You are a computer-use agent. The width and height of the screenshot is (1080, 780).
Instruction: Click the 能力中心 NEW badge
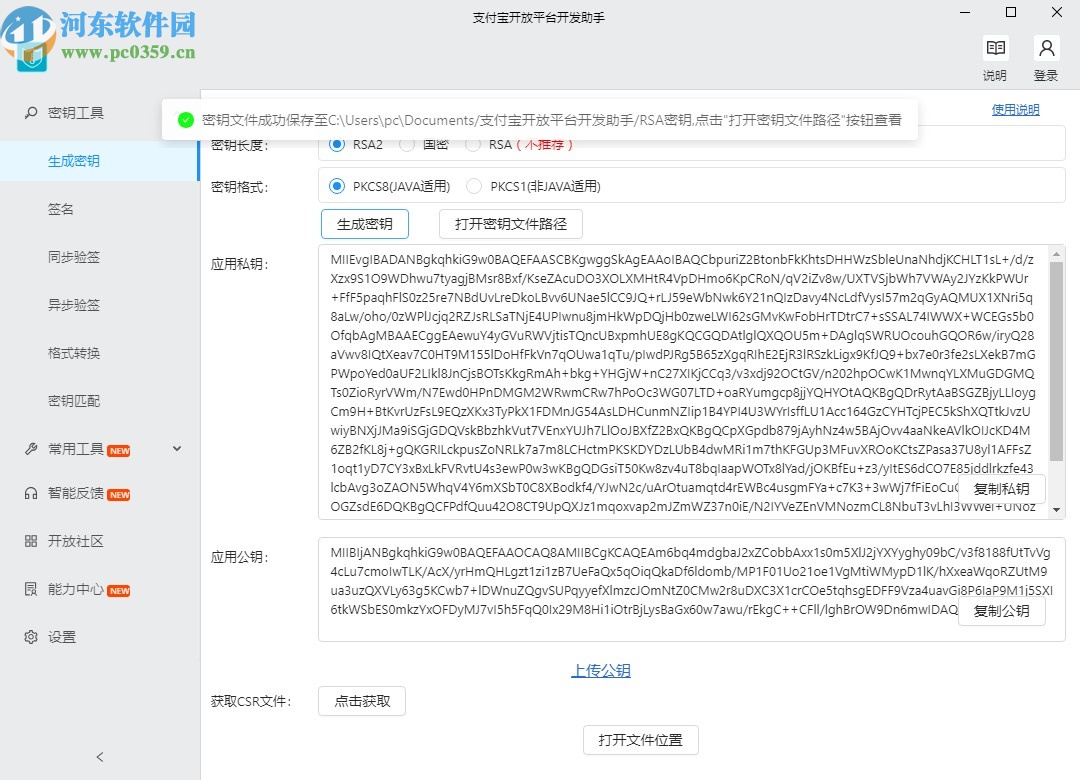click(119, 591)
